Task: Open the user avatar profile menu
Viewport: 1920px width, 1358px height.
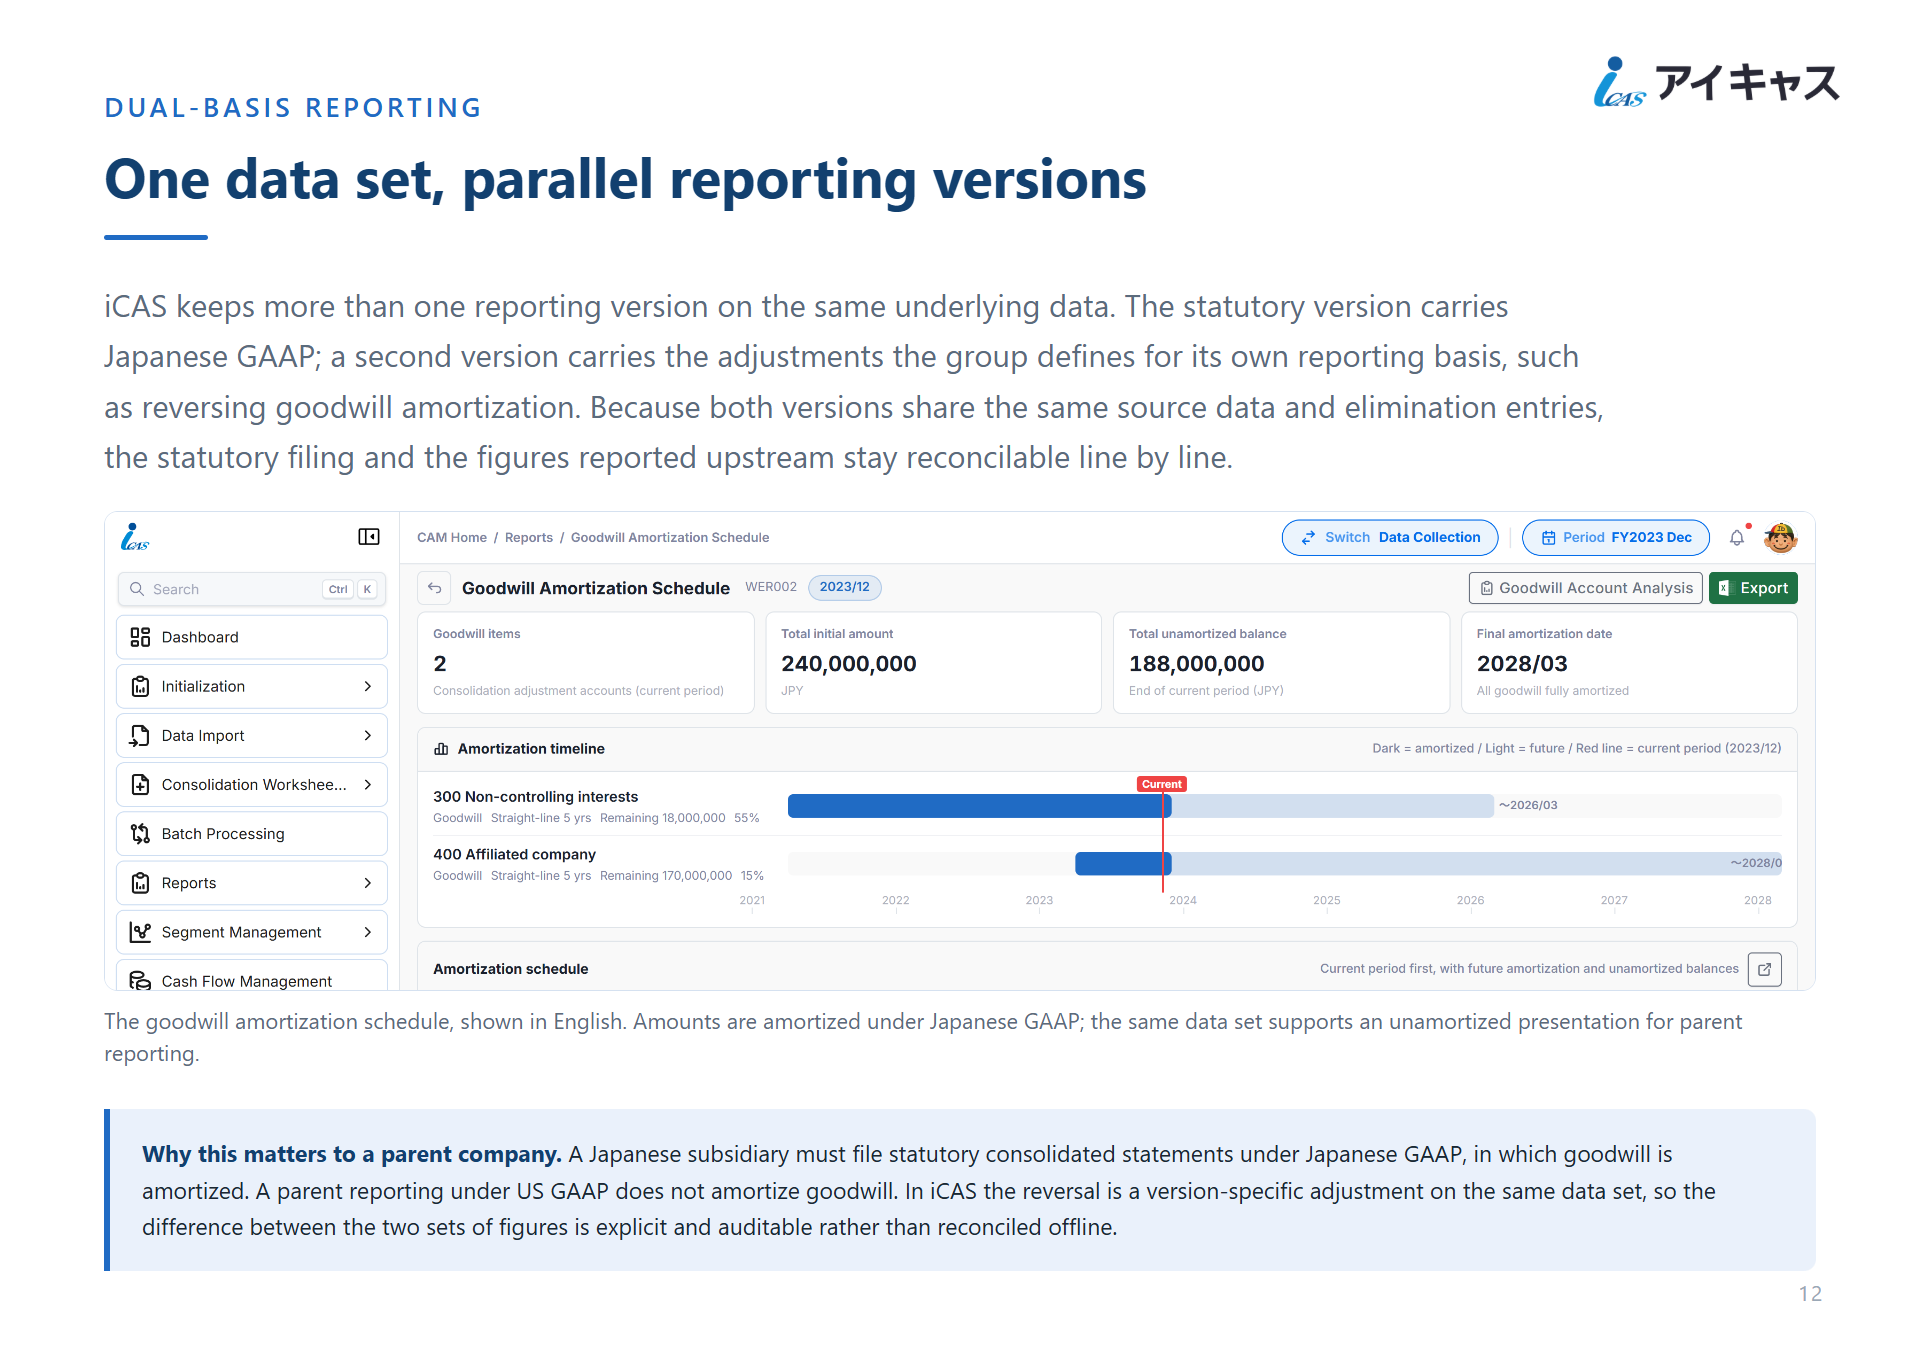Action: click(x=1781, y=537)
